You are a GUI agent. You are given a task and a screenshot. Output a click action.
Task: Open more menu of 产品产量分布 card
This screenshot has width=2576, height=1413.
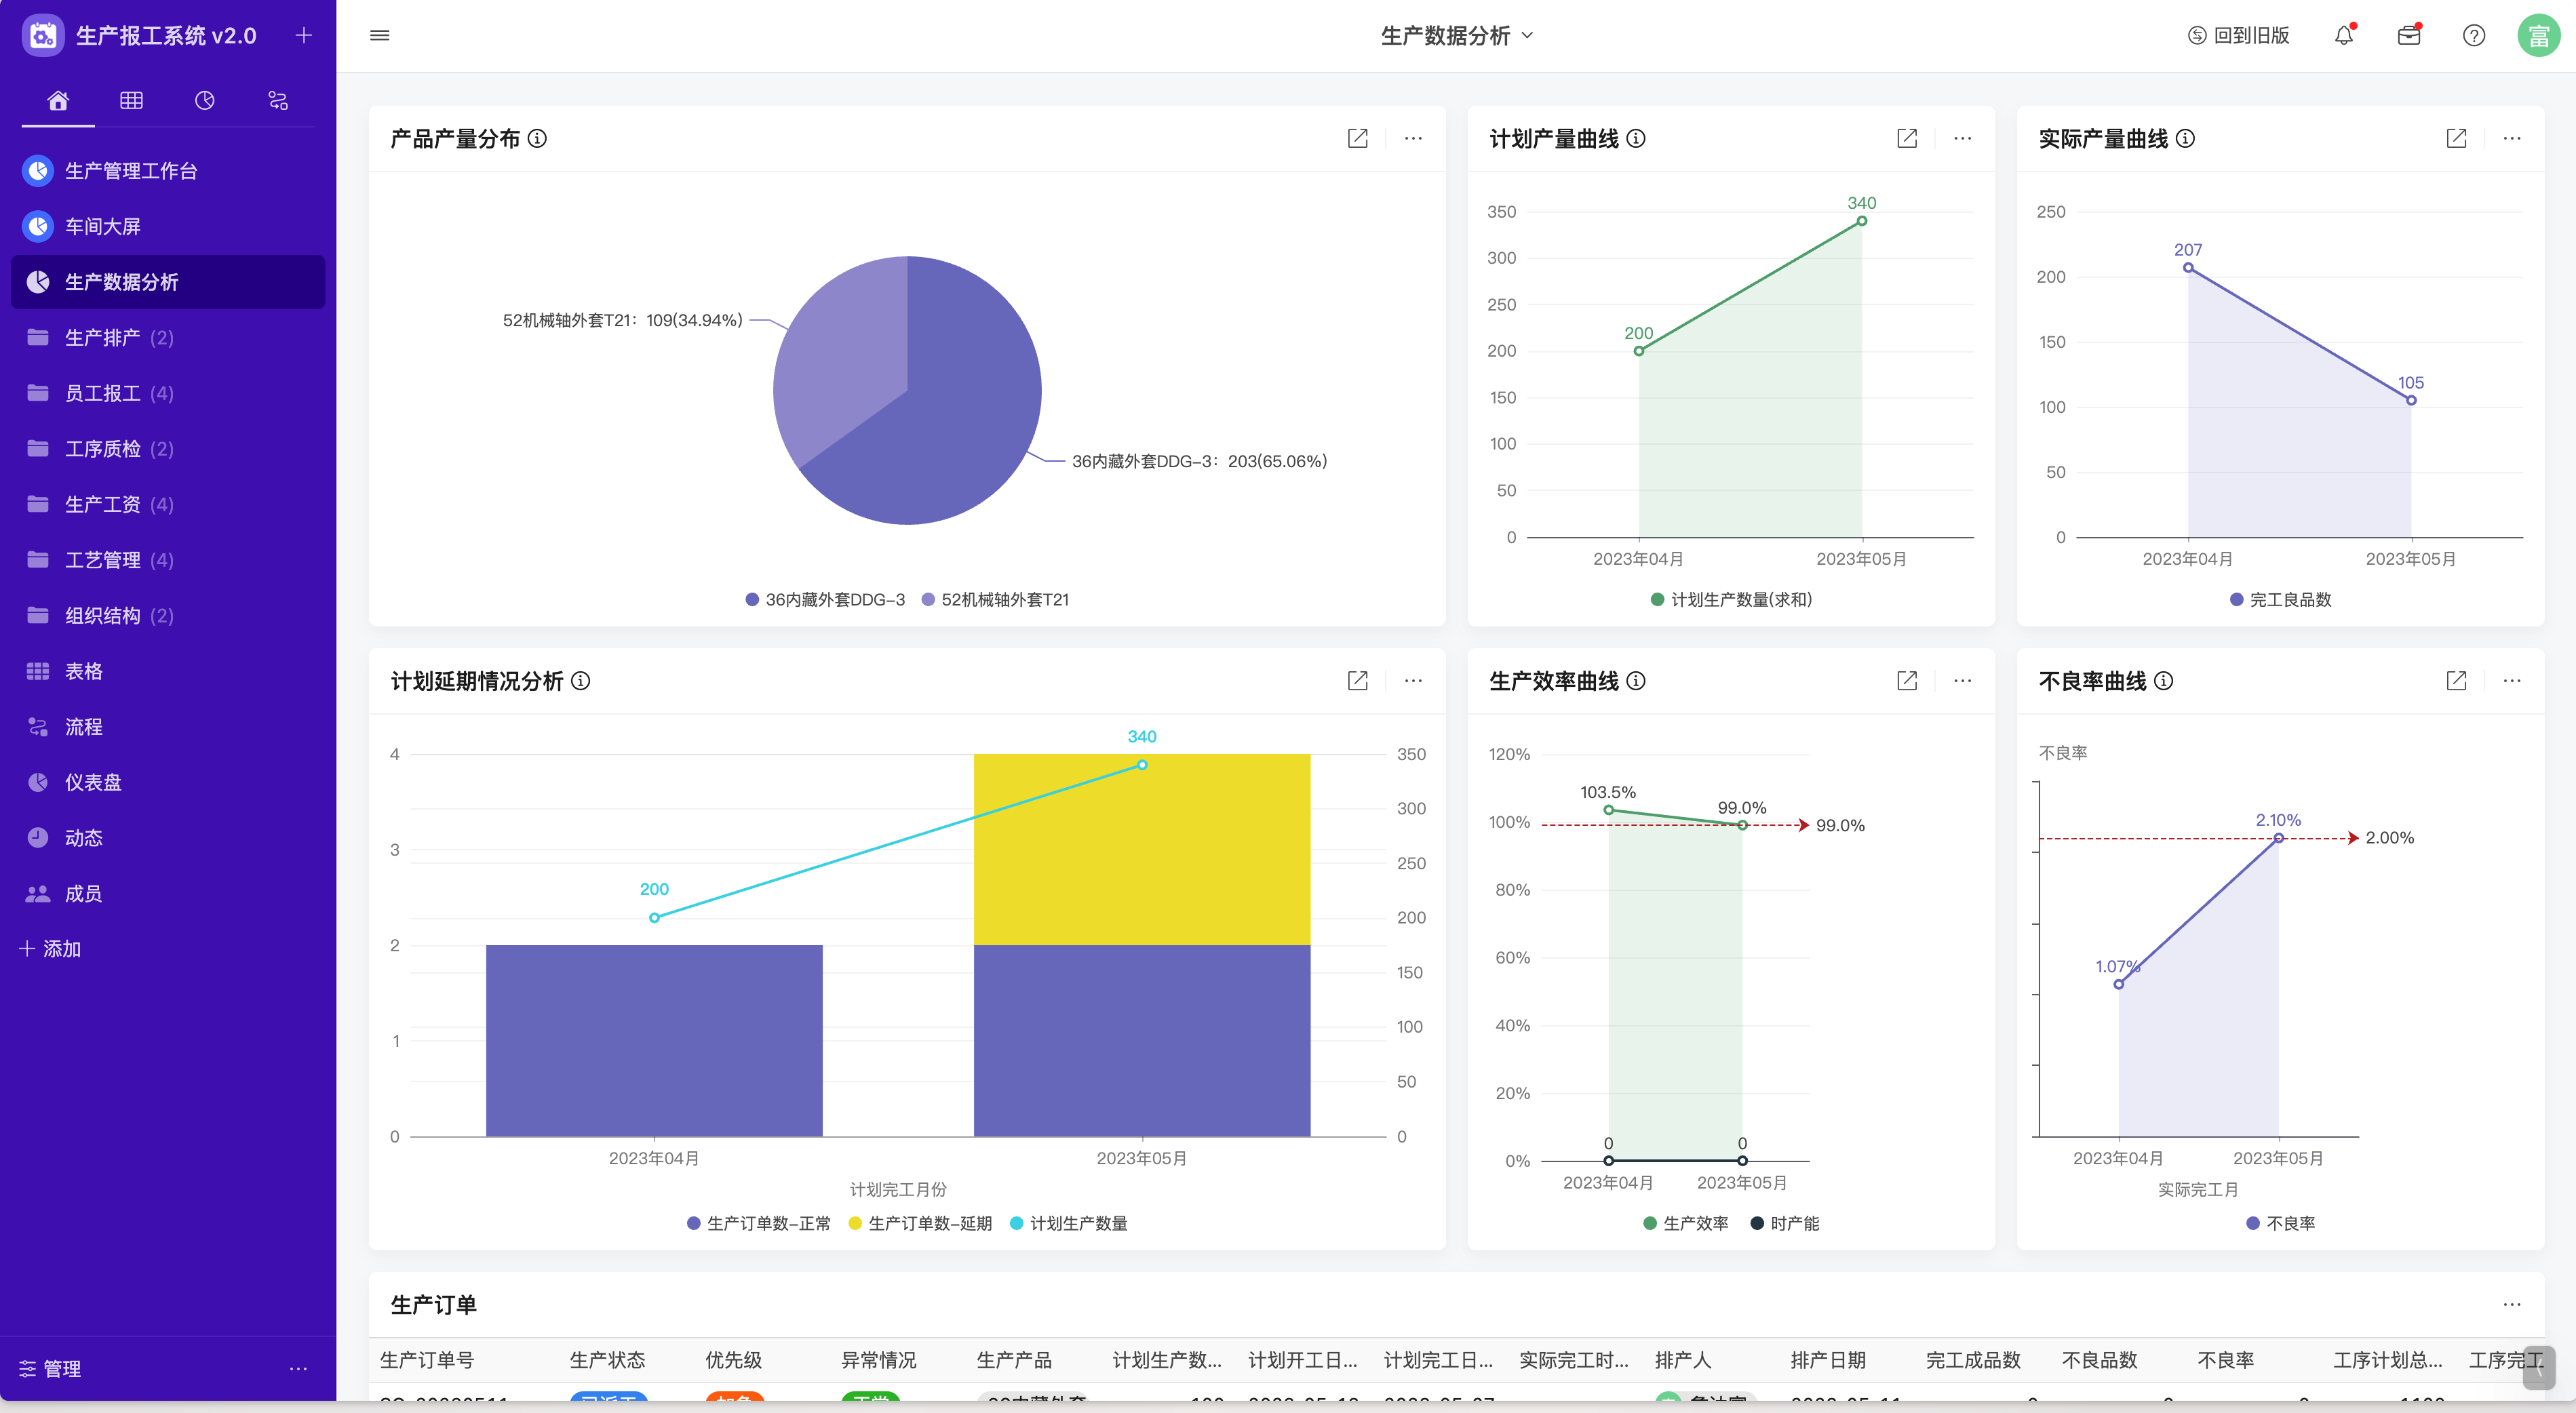tap(1413, 139)
